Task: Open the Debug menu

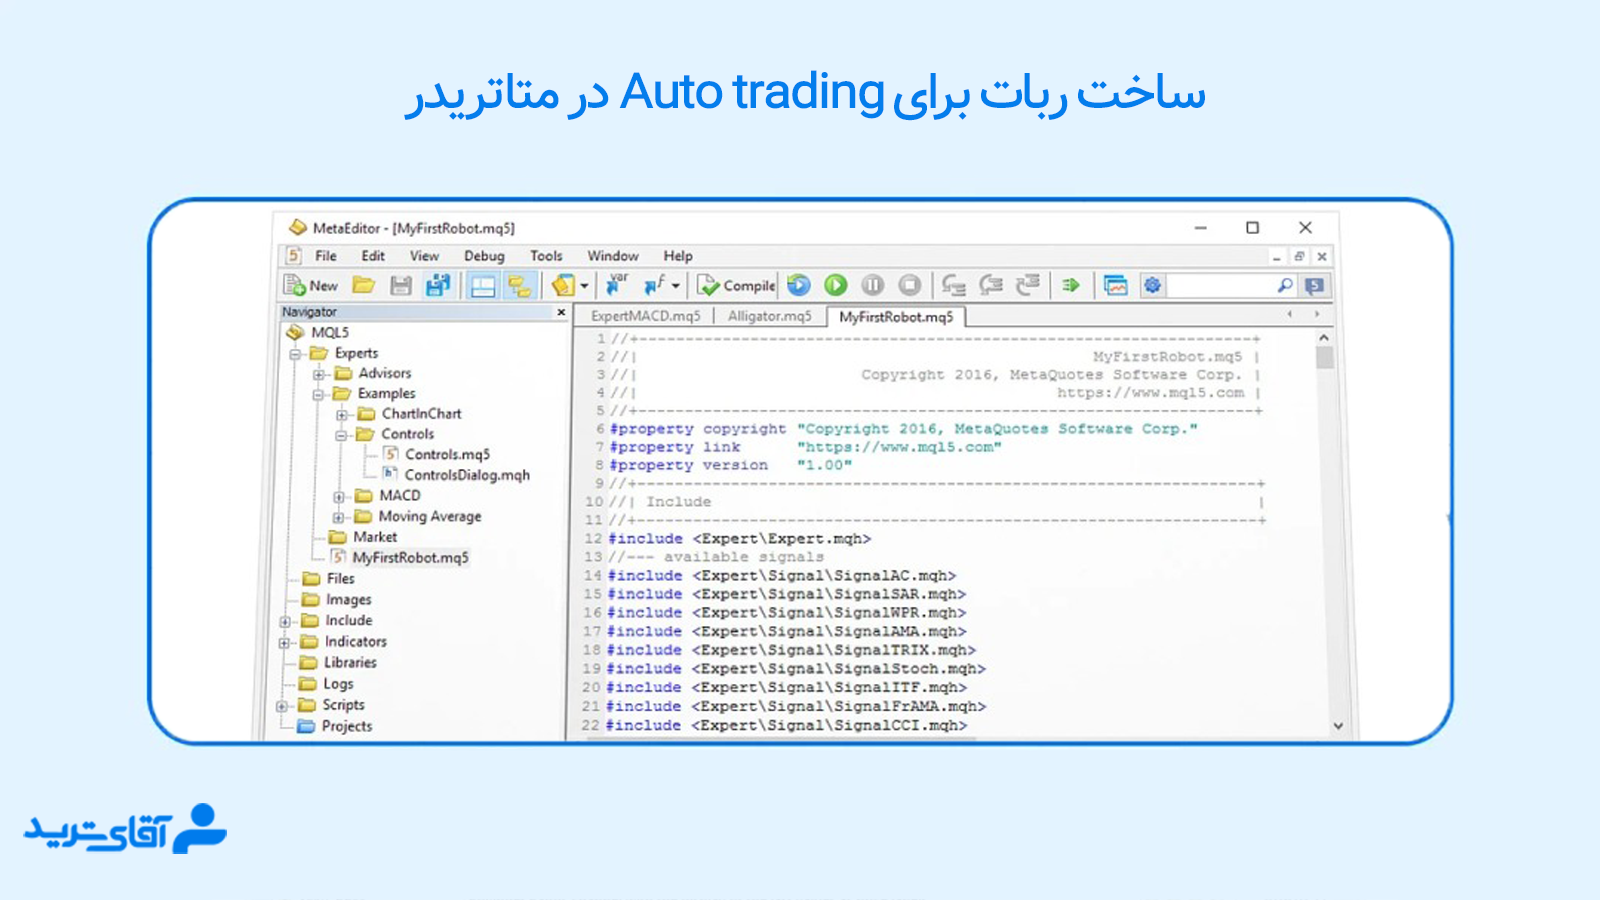Action: pyautogui.click(x=484, y=256)
